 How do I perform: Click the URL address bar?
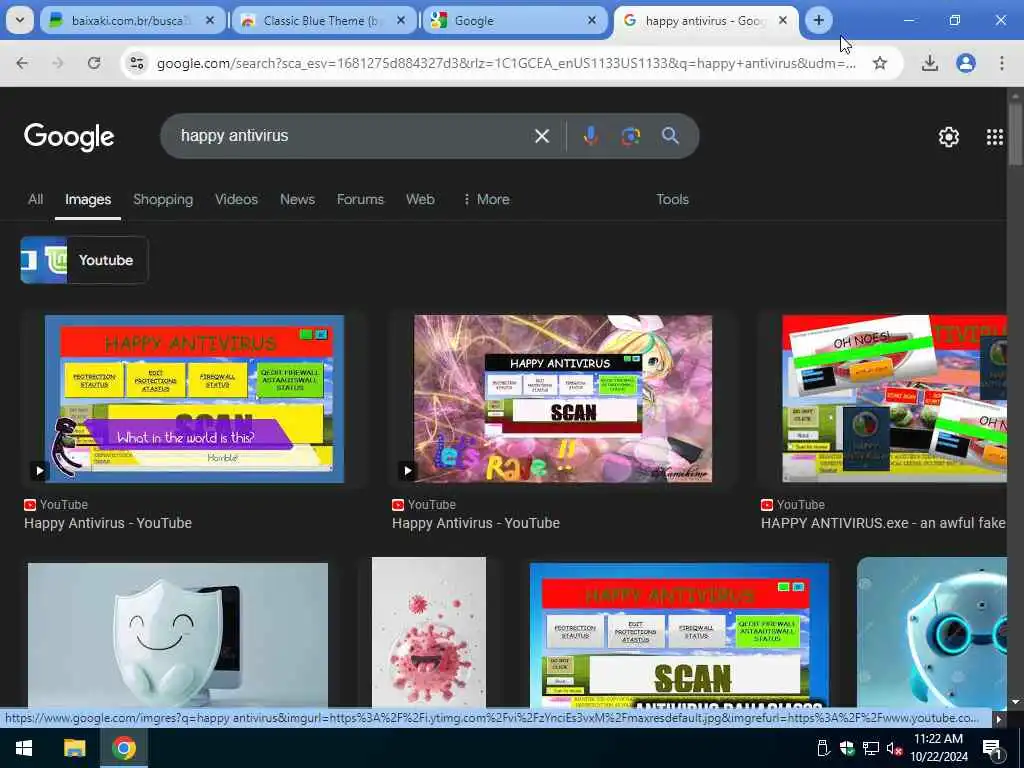pos(506,63)
